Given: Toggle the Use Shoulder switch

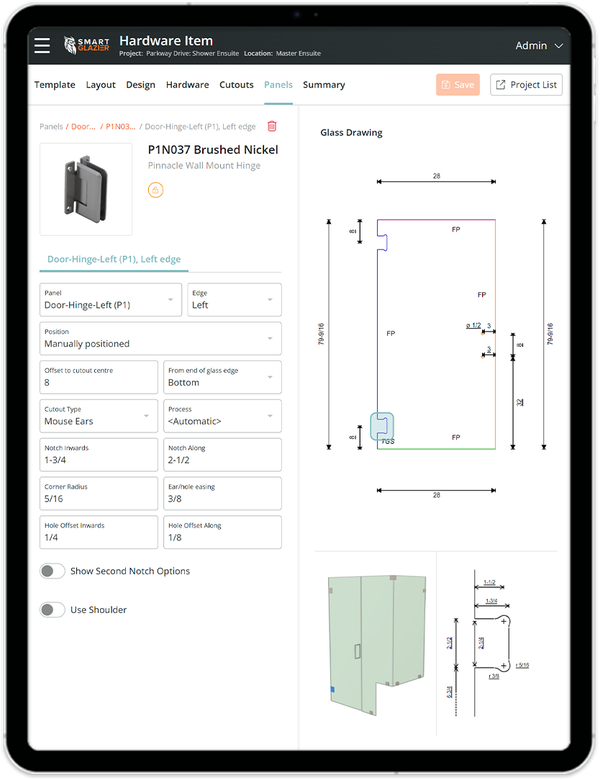Looking at the screenshot, I should click(x=52, y=610).
